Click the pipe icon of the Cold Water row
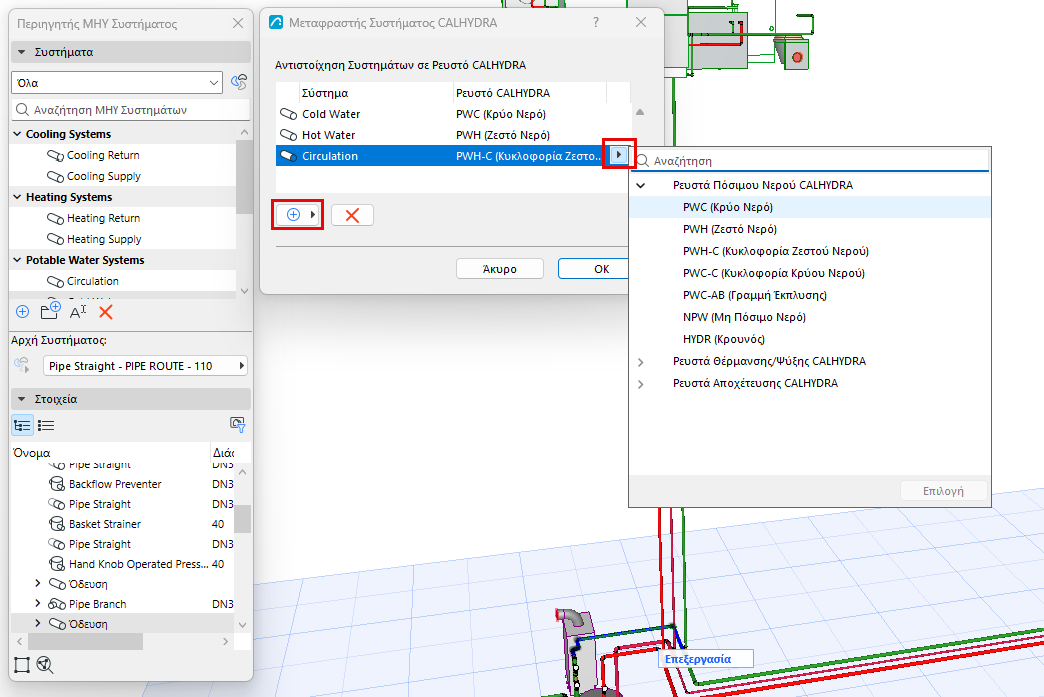This screenshot has height=697, width=1044. click(x=288, y=114)
